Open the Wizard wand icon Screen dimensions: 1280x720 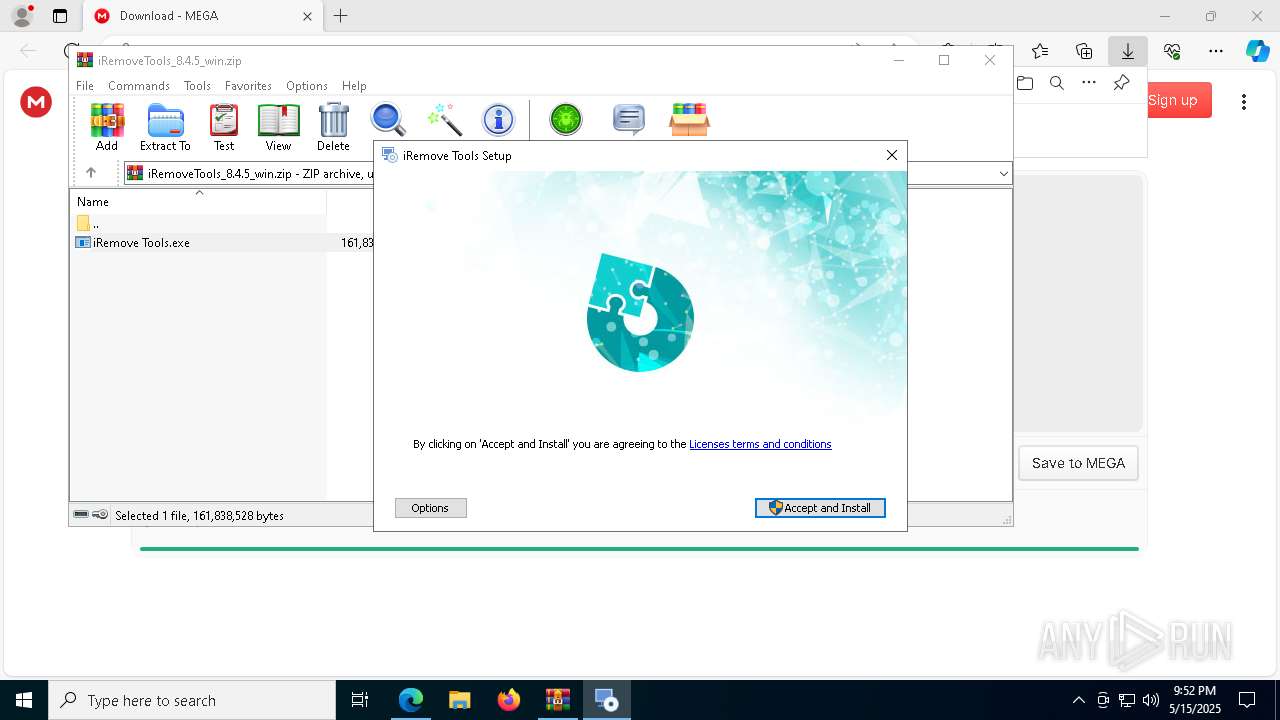pyautogui.click(x=443, y=120)
